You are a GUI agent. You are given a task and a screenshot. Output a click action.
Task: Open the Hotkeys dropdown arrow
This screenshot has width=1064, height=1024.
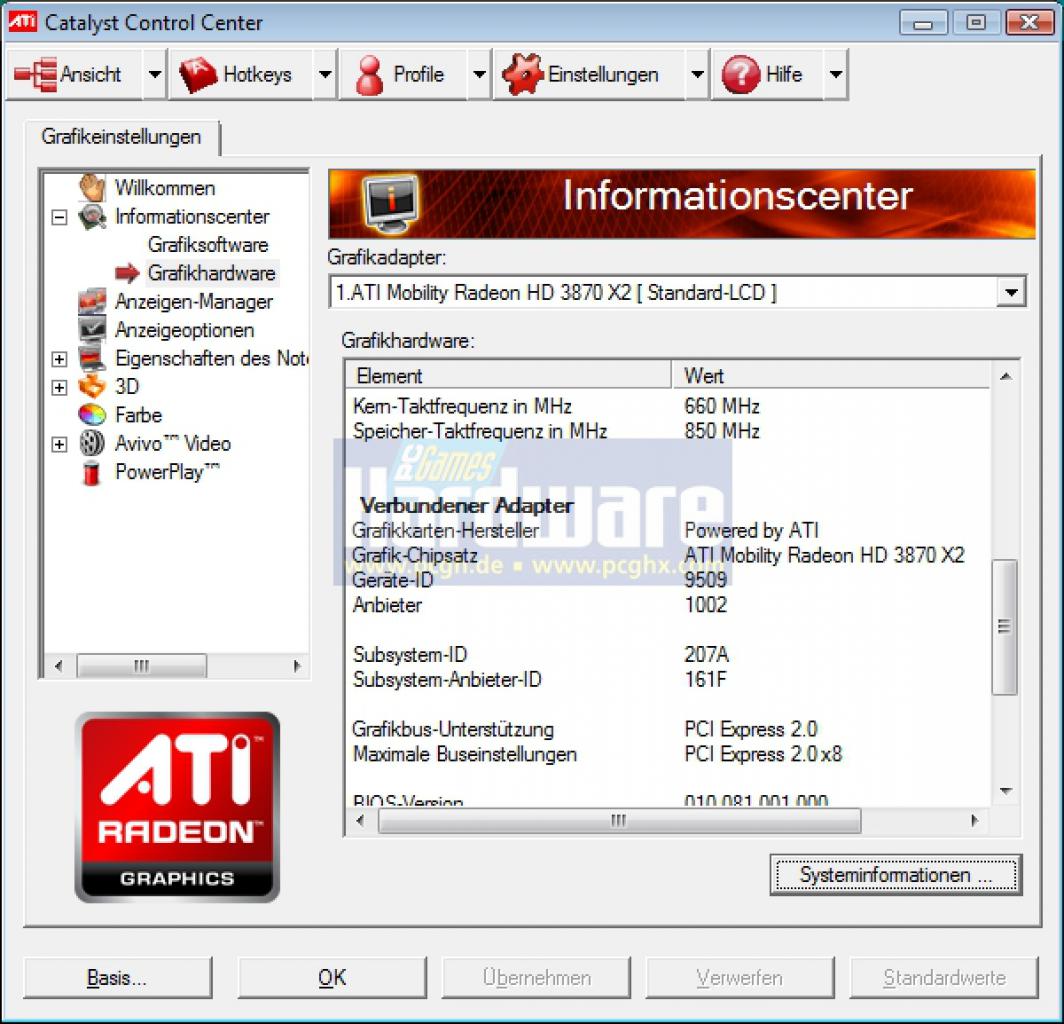[x=326, y=74]
